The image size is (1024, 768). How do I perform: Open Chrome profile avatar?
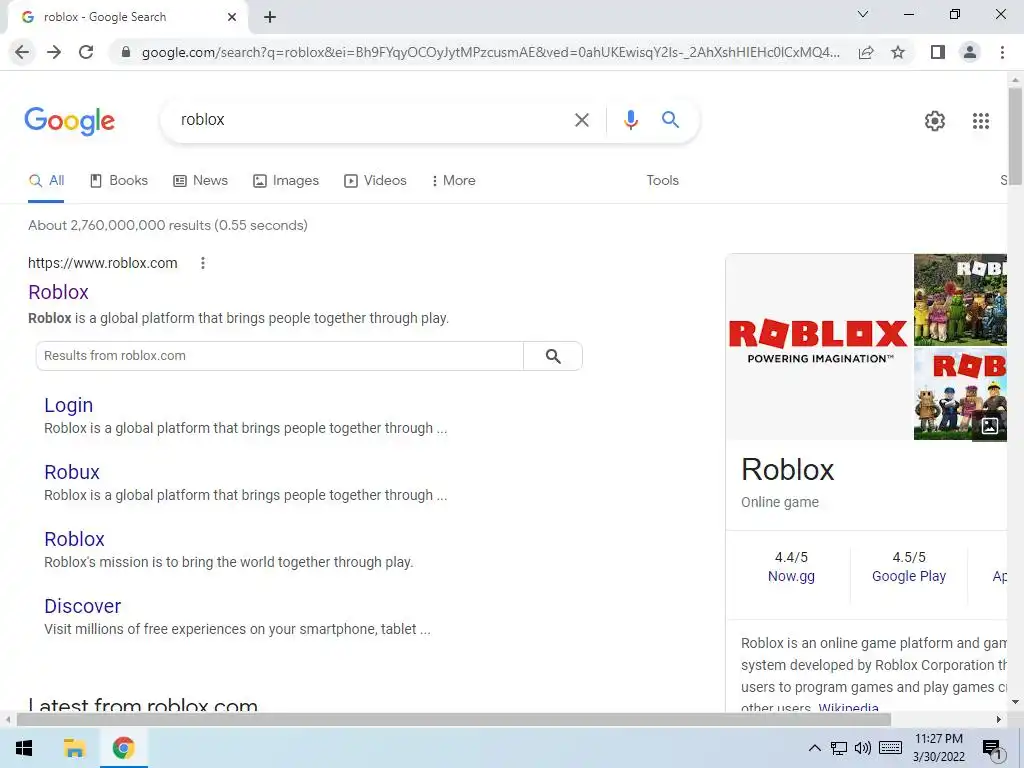coord(970,52)
